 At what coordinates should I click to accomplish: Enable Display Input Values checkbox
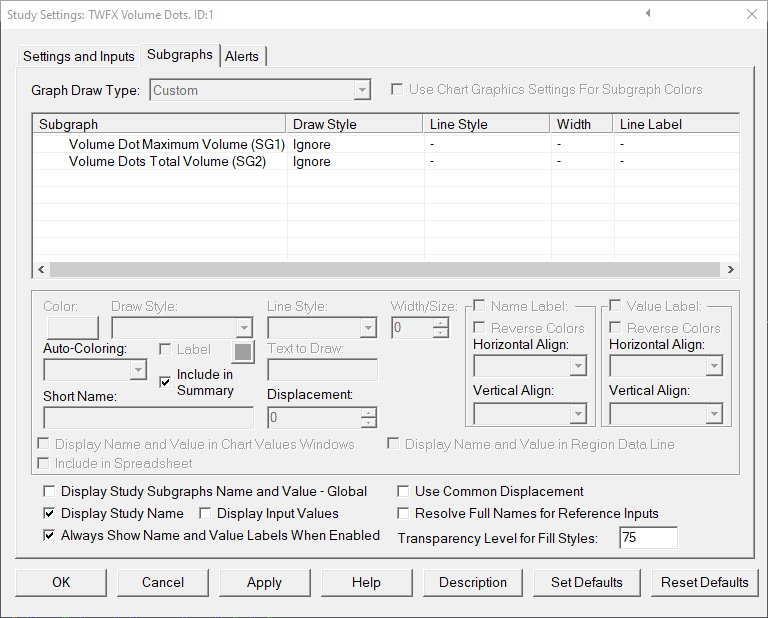pos(205,514)
